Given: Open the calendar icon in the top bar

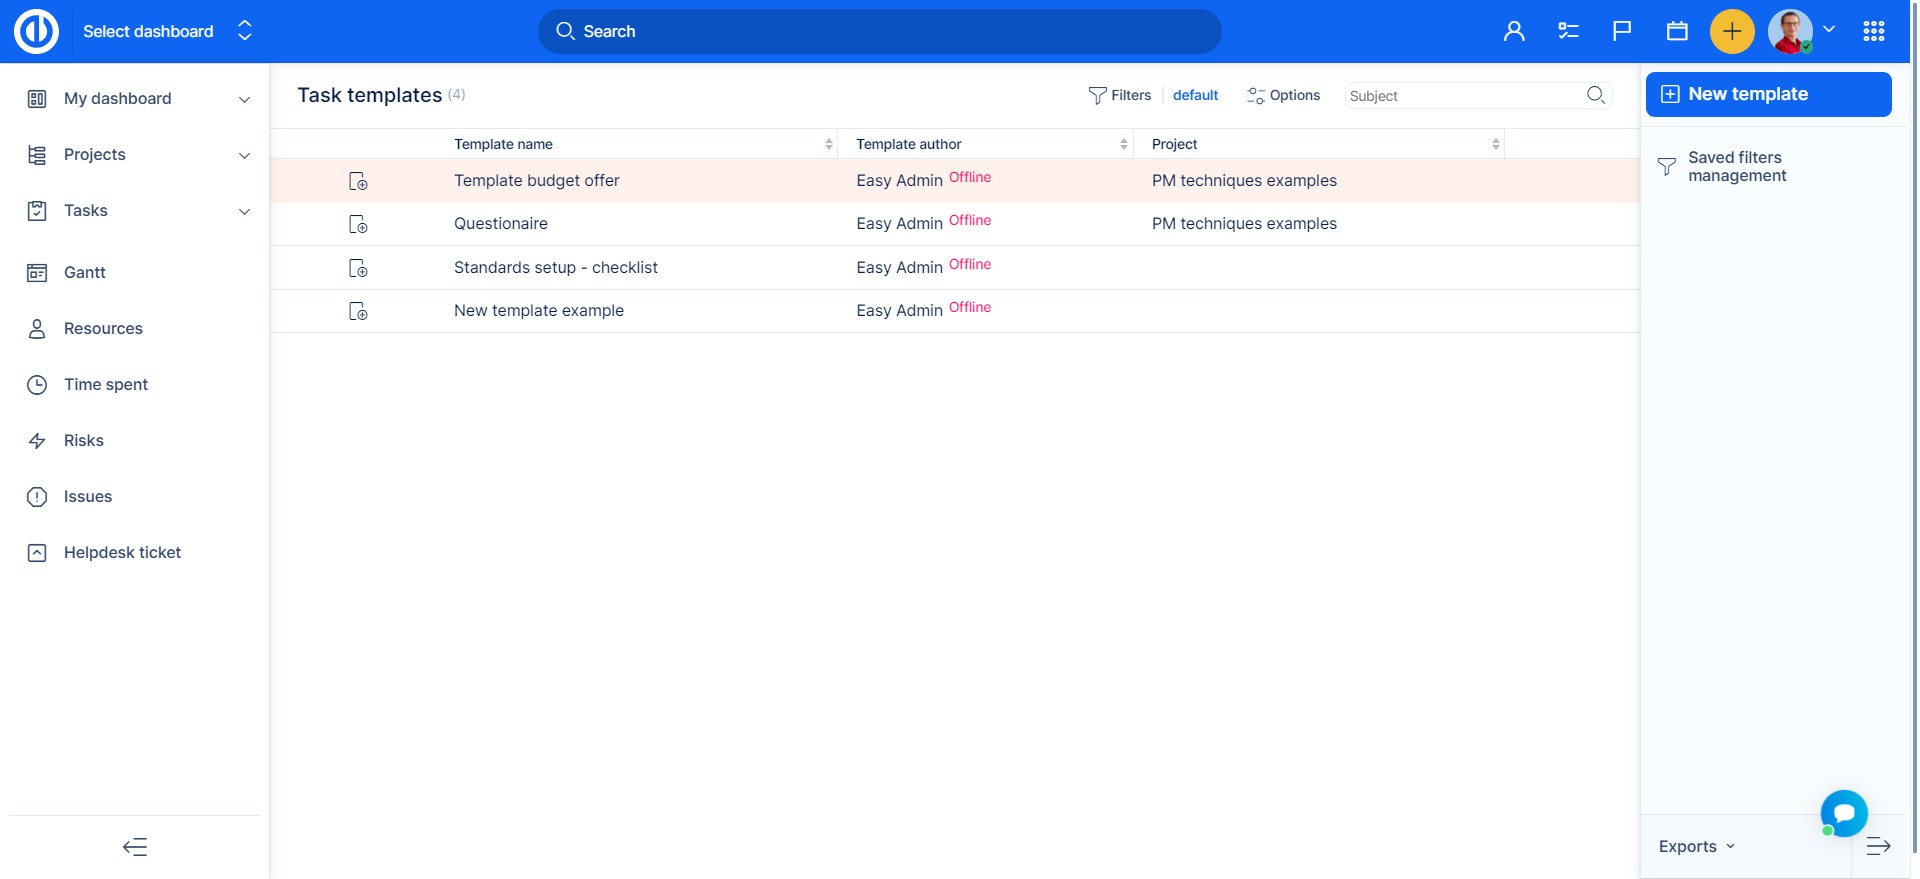Looking at the screenshot, I should [1677, 32].
